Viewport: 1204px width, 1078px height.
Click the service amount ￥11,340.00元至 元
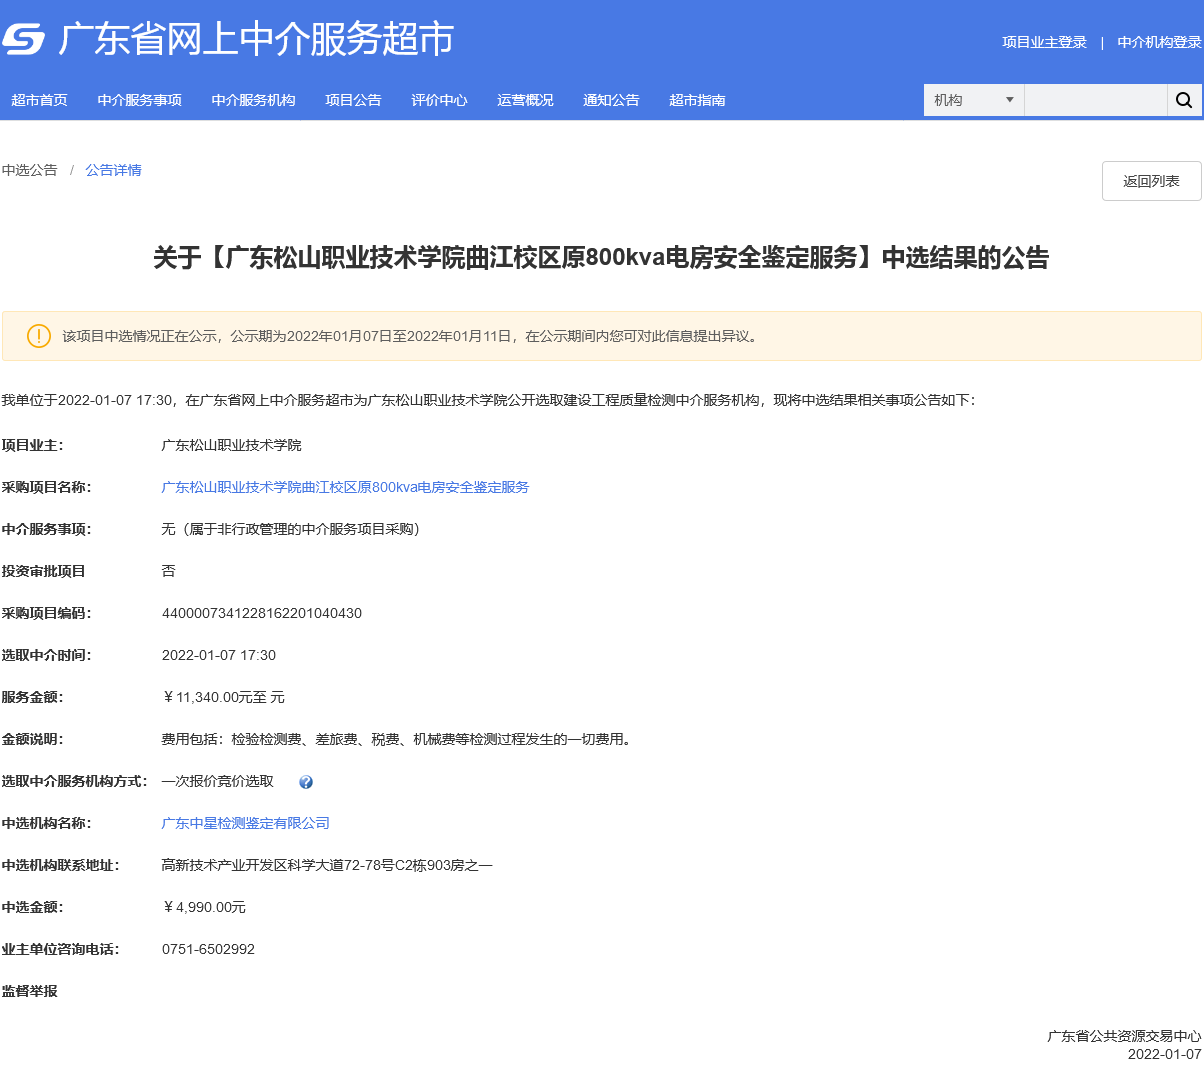pyautogui.click(x=223, y=697)
